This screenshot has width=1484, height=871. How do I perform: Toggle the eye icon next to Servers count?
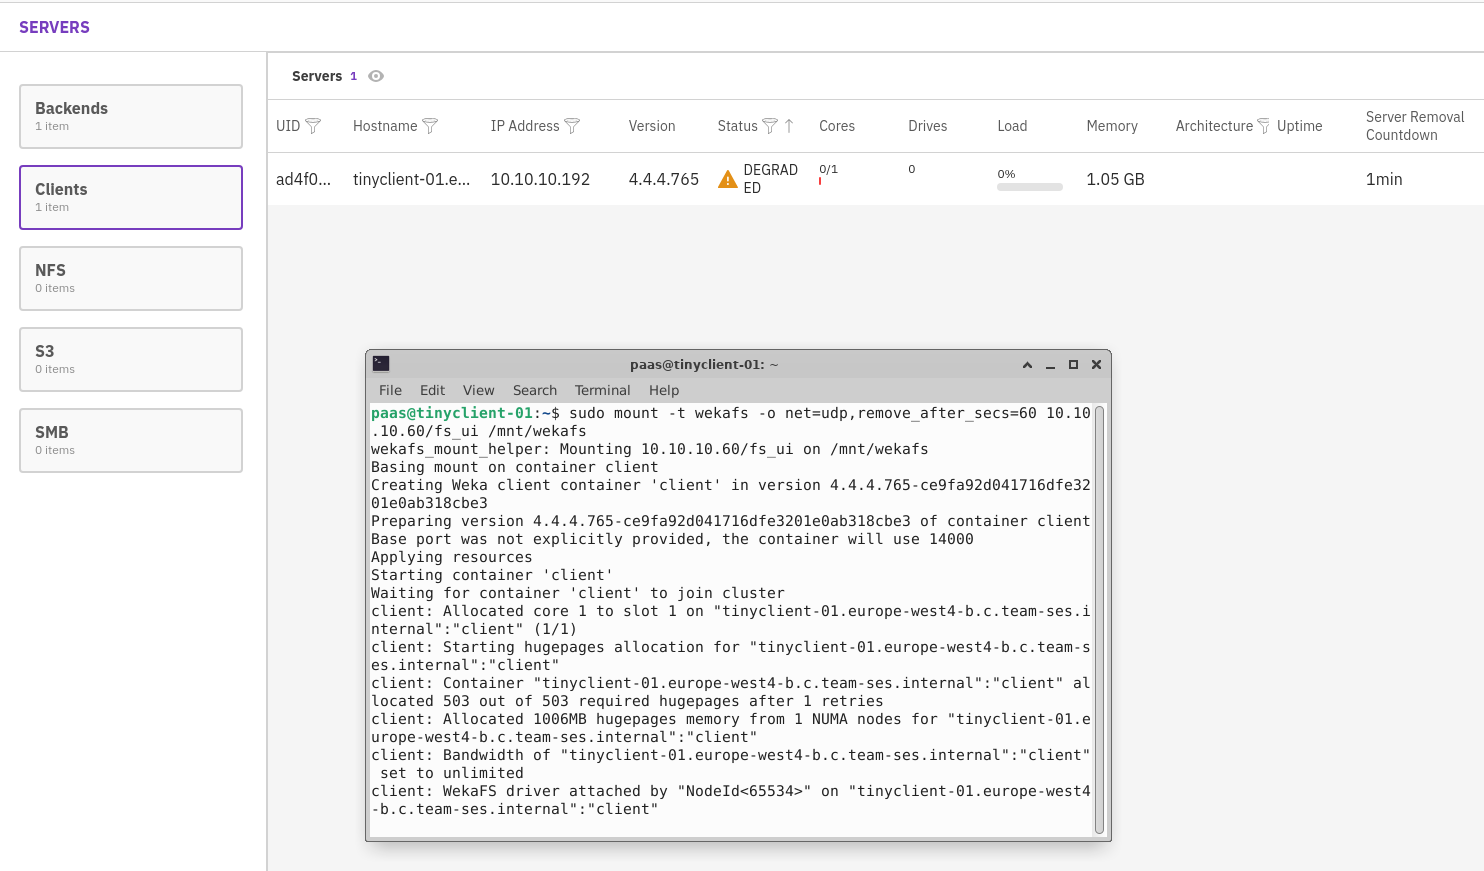tap(376, 76)
